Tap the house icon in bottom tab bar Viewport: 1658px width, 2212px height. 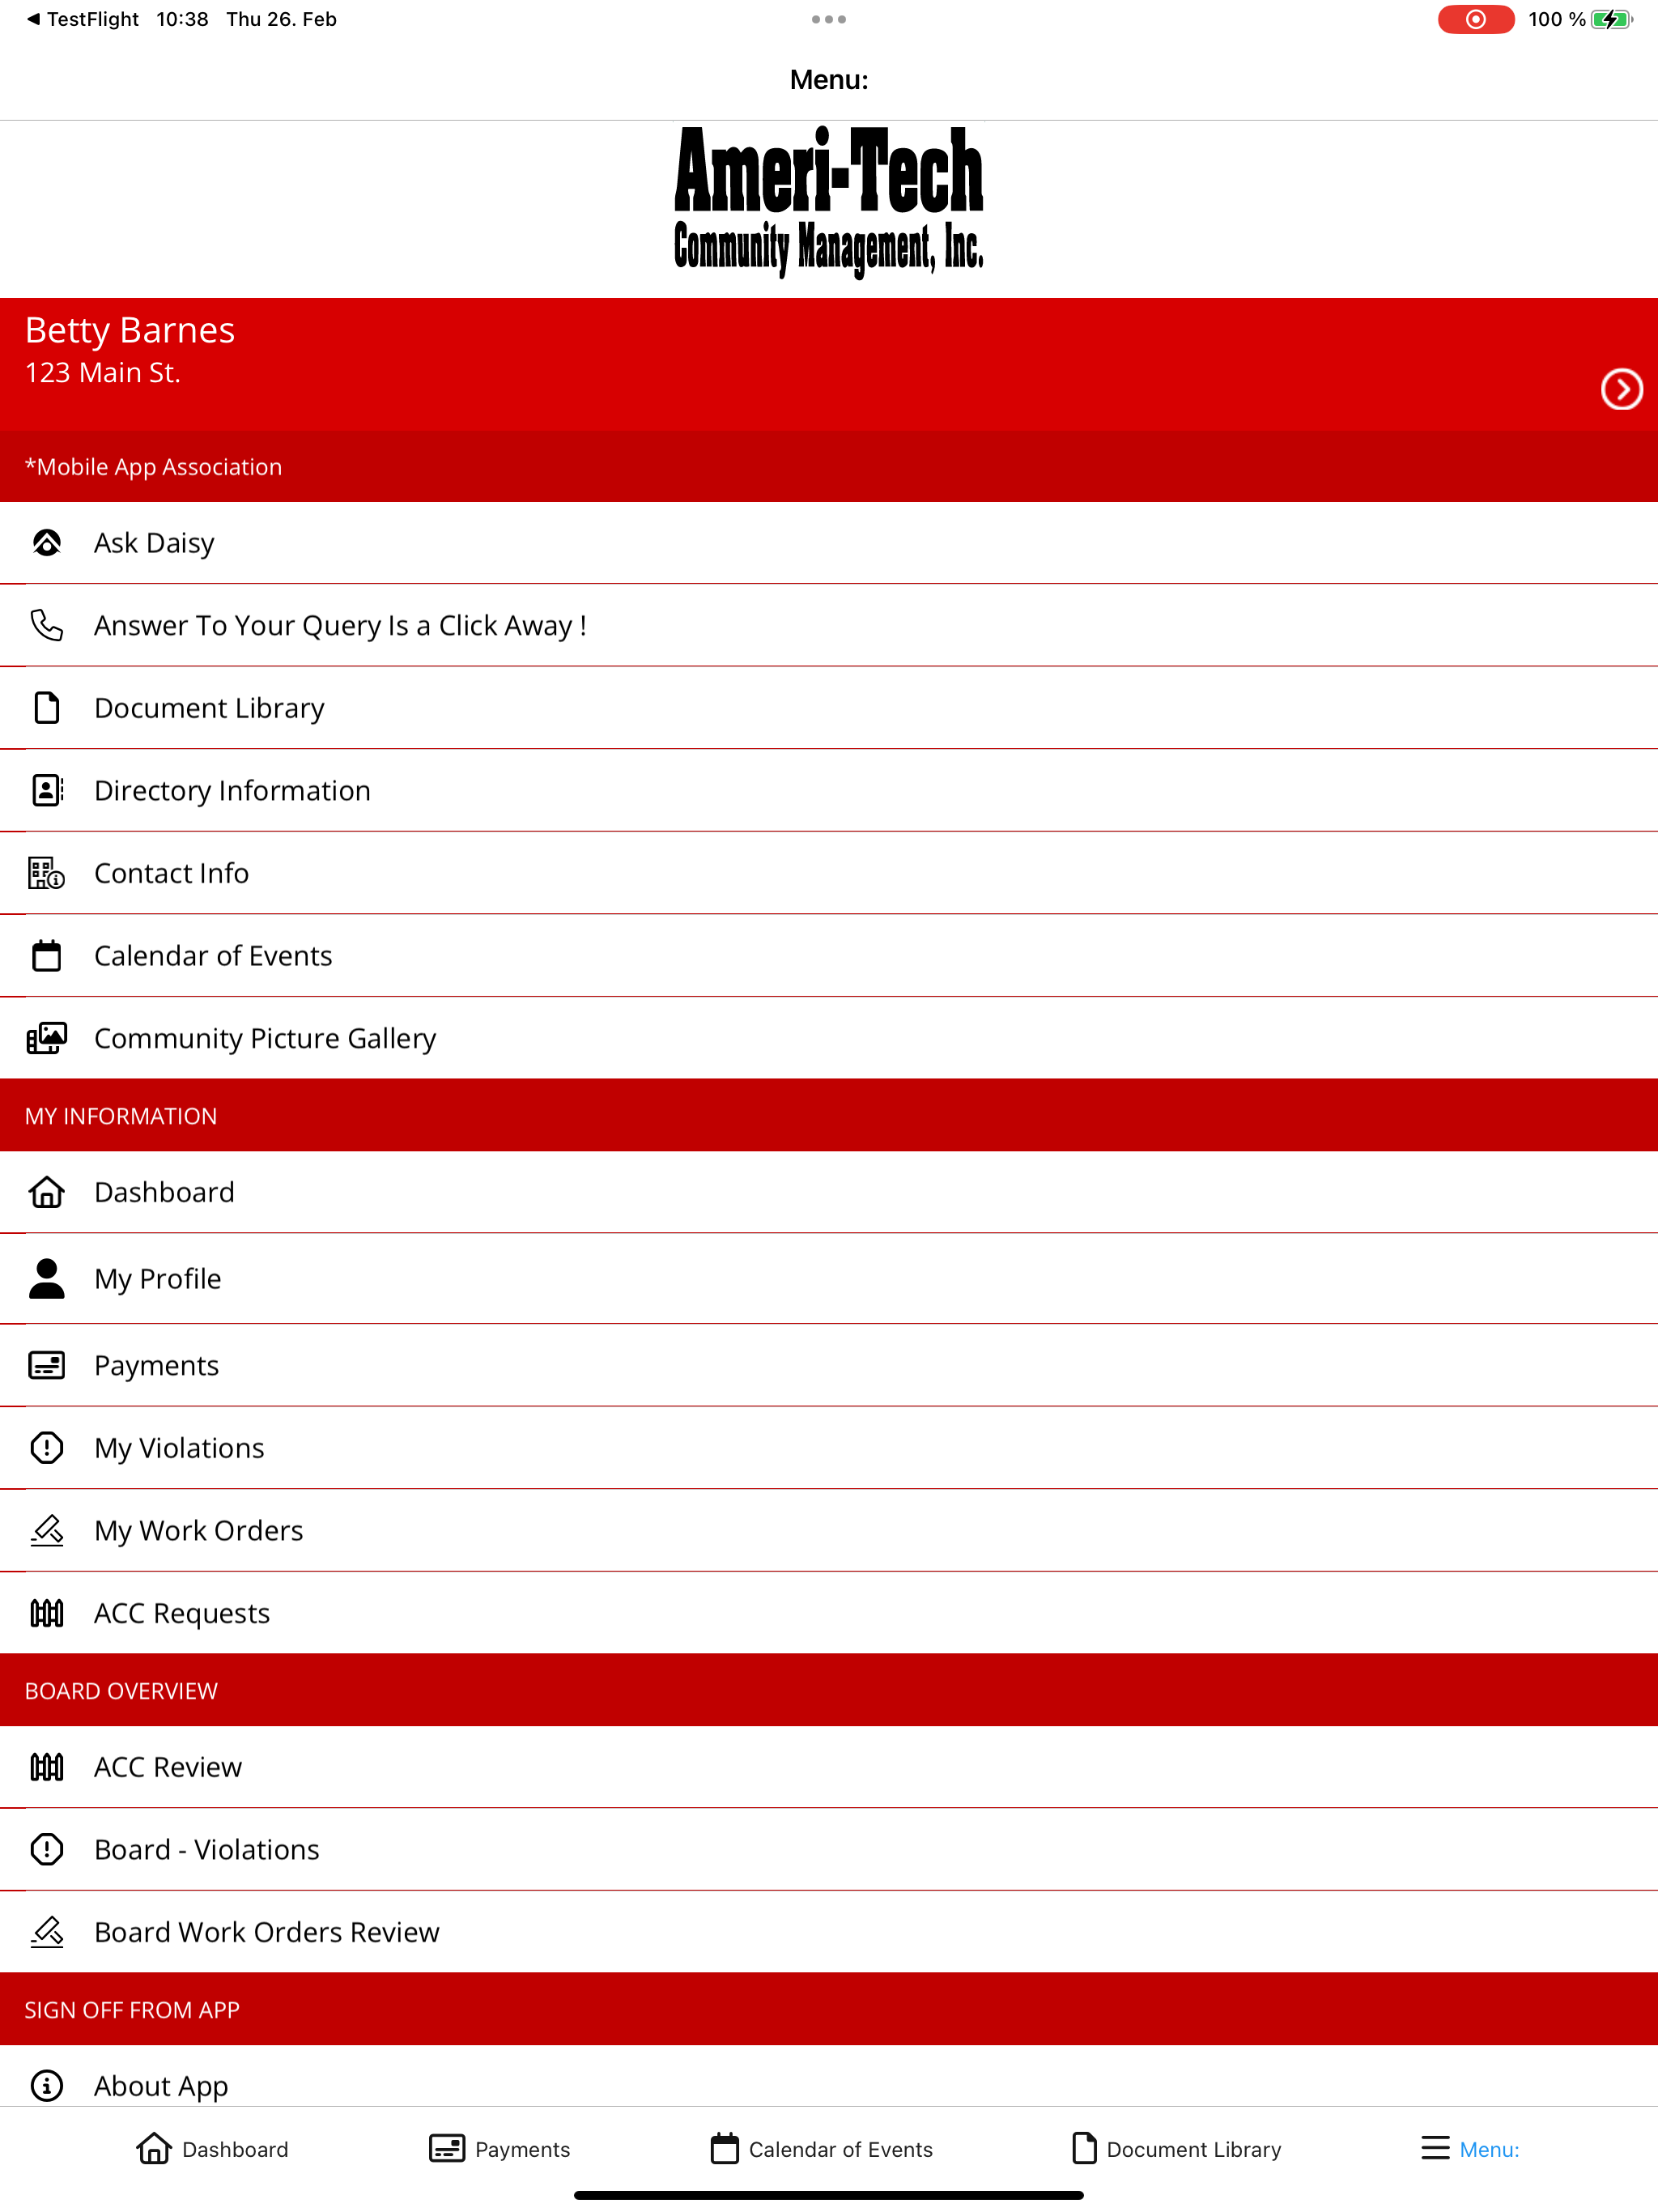click(154, 2148)
